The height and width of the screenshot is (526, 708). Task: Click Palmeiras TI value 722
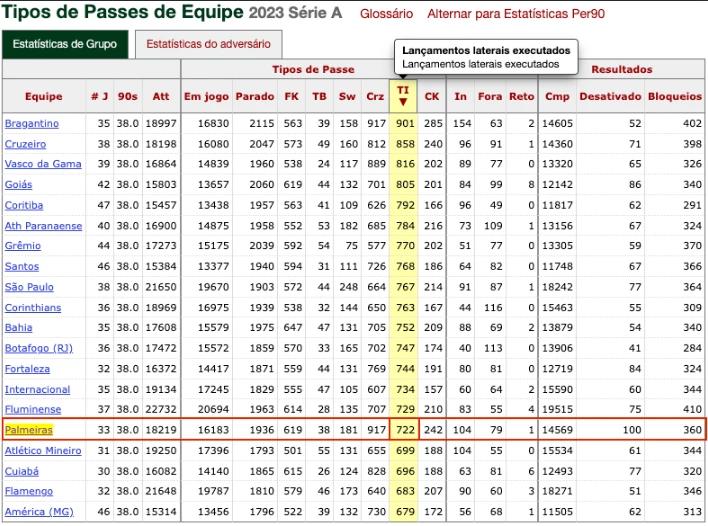point(405,430)
